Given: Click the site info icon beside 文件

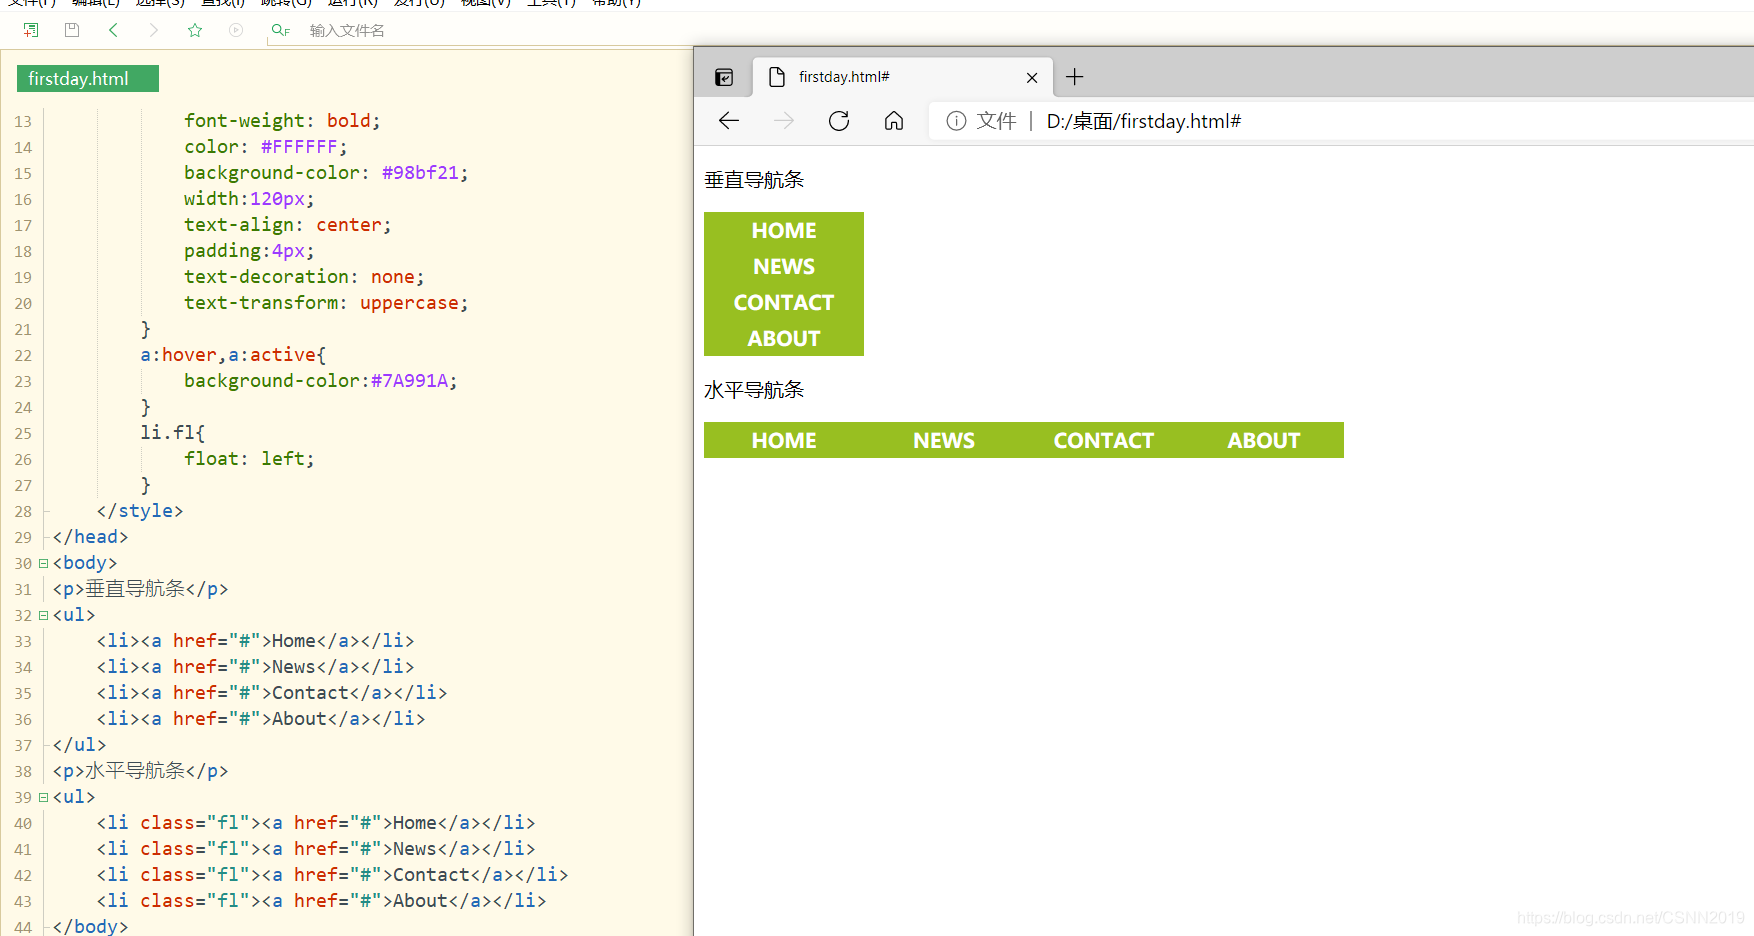Looking at the screenshot, I should pyautogui.click(x=957, y=121).
